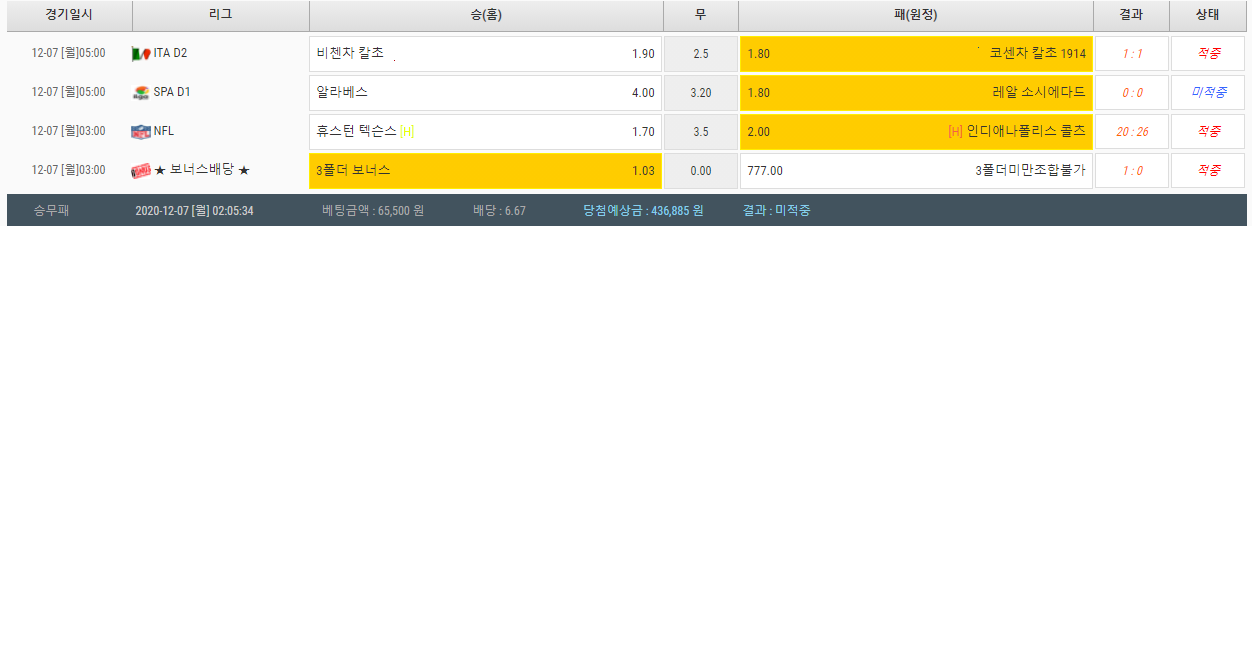This screenshot has width=1252, height=648.
Task: Select the 코센차 칼초 1914 away cell
Action: click(x=915, y=54)
